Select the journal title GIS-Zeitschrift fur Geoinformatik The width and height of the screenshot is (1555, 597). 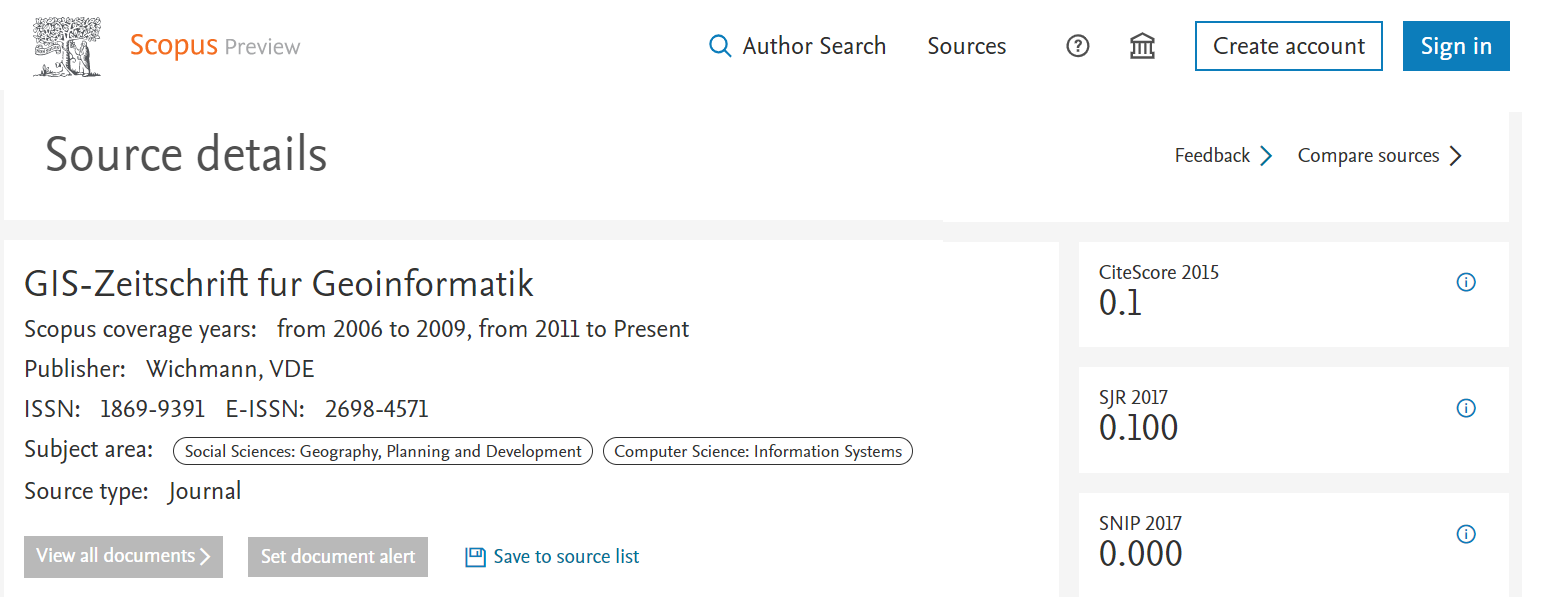point(279,284)
